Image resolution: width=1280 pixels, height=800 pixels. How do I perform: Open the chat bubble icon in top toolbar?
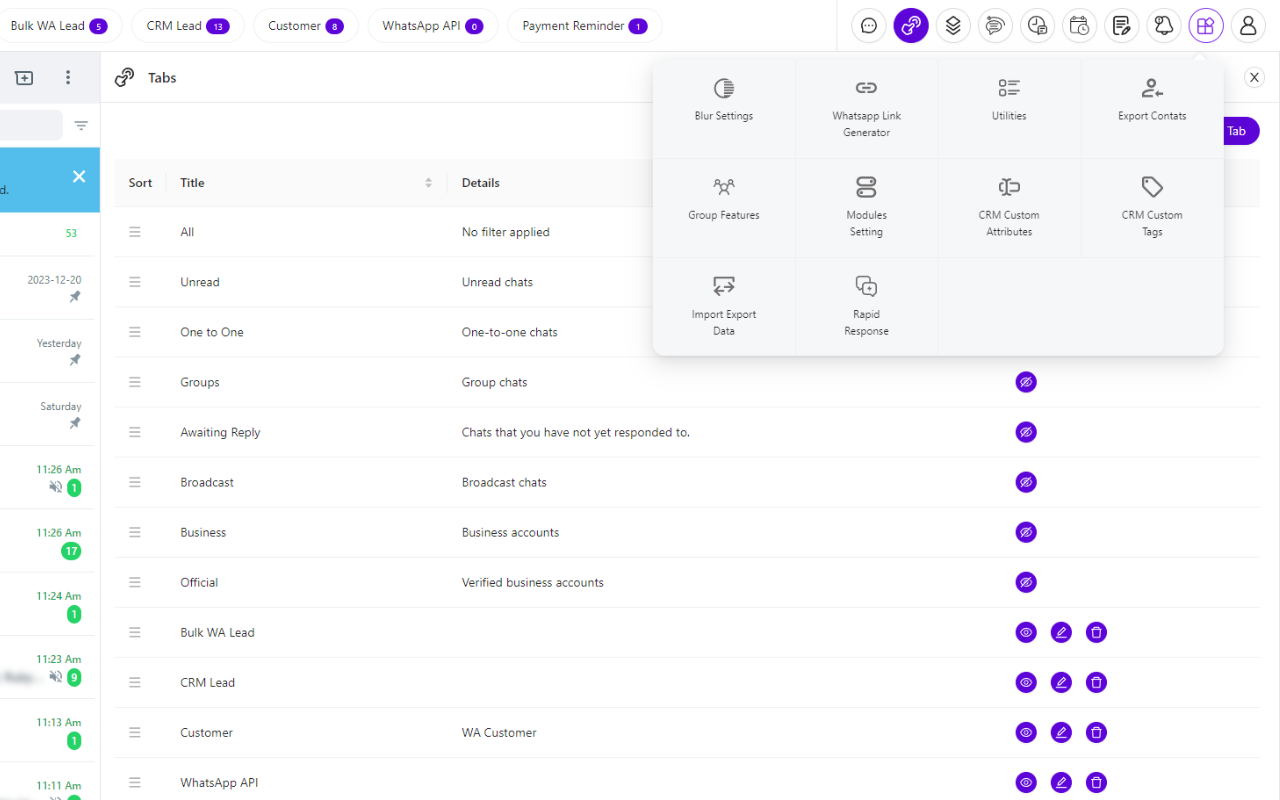click(869, 26)
